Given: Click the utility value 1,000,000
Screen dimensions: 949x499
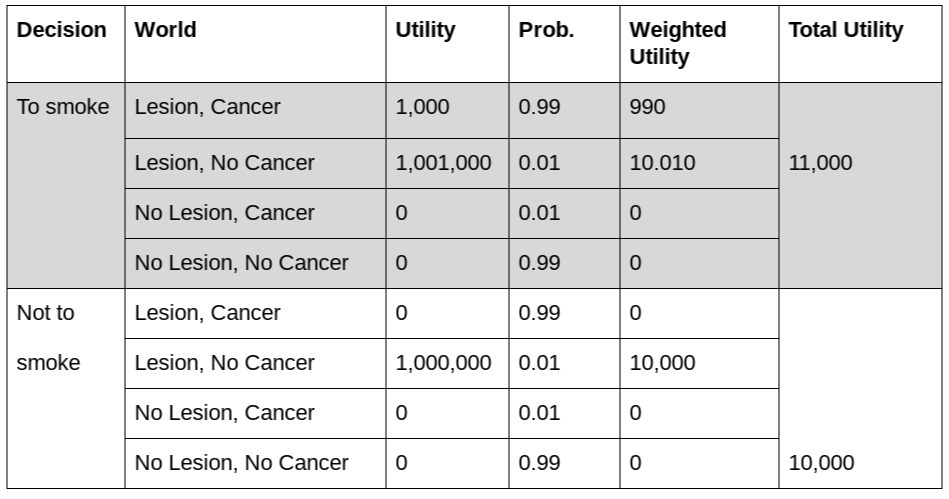Looking at the screenshot, I should (x=443, y=363).
